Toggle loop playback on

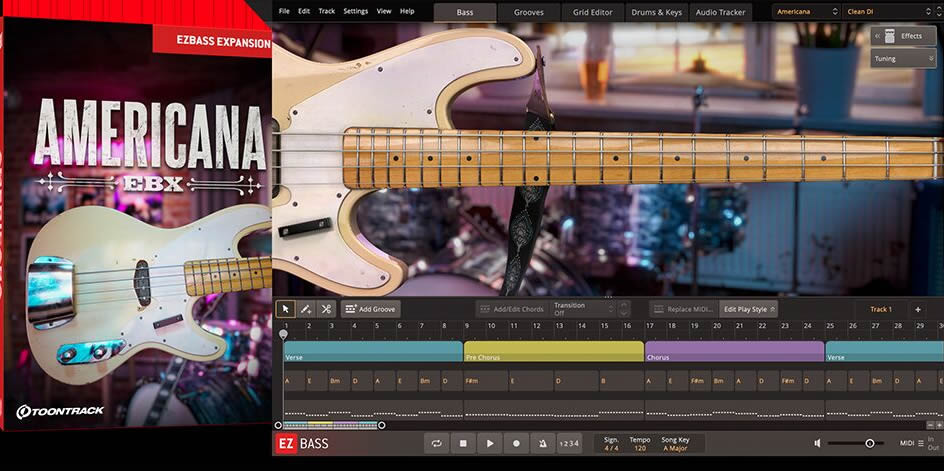[436, 443]
